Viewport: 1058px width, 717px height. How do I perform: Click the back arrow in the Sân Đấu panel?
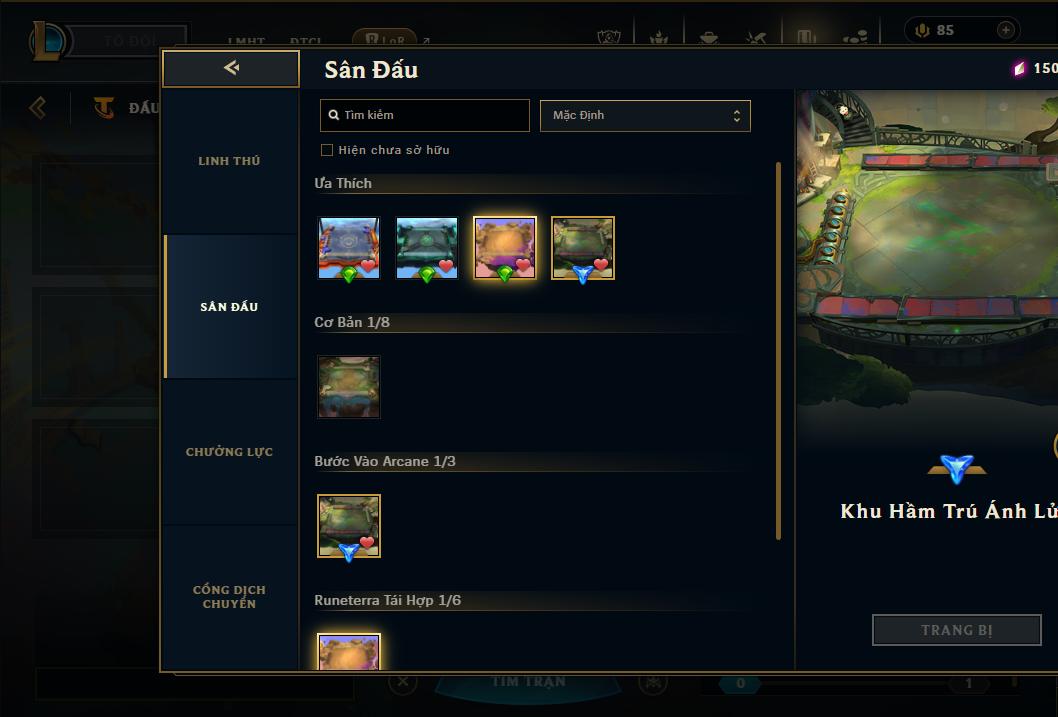click(231, 67)
